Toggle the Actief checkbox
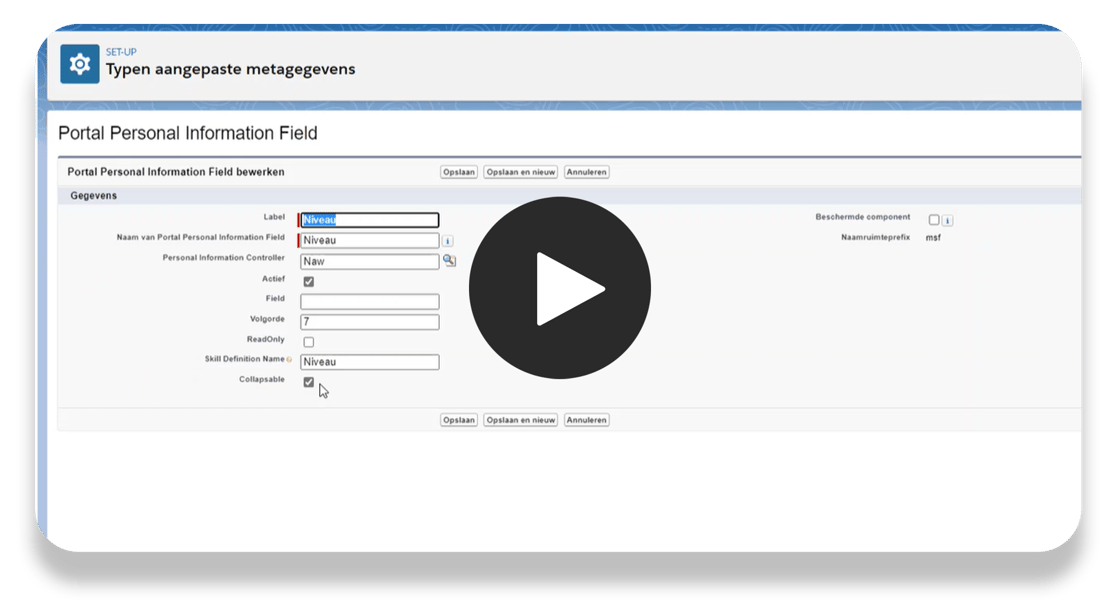The image size is (1120, 609). (309, 281)
